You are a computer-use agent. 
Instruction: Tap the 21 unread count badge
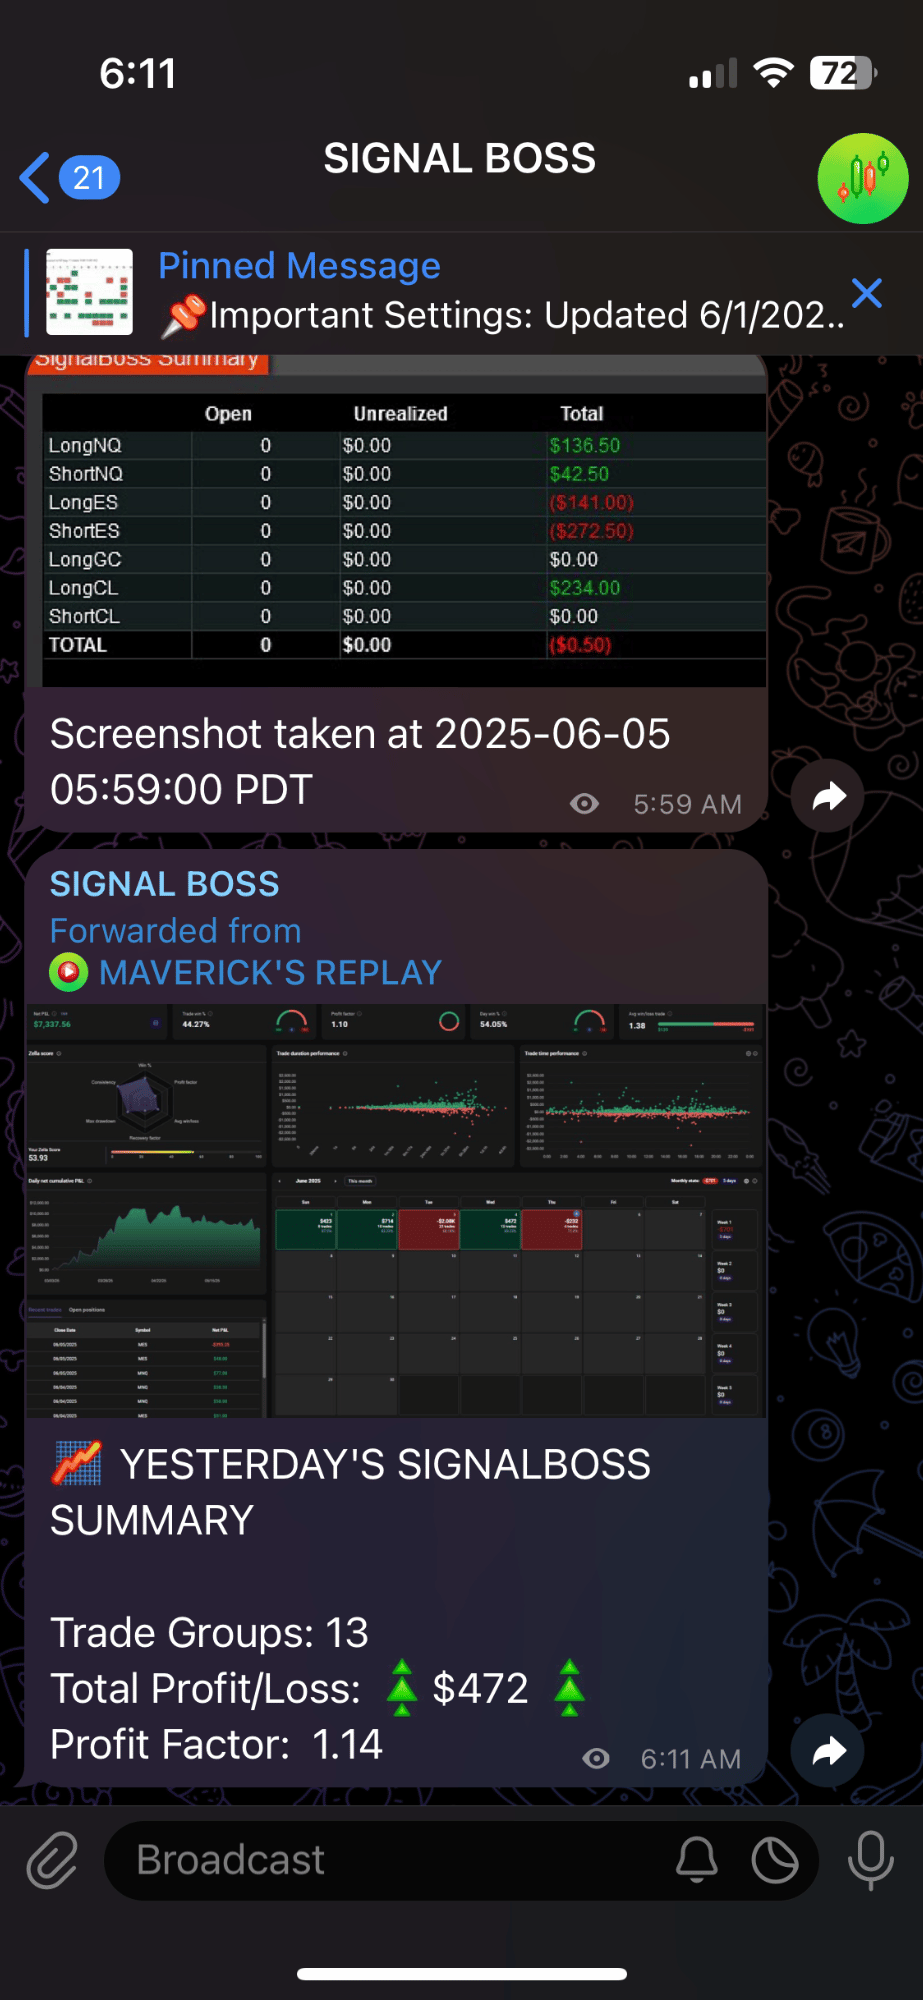coord(89,178)
